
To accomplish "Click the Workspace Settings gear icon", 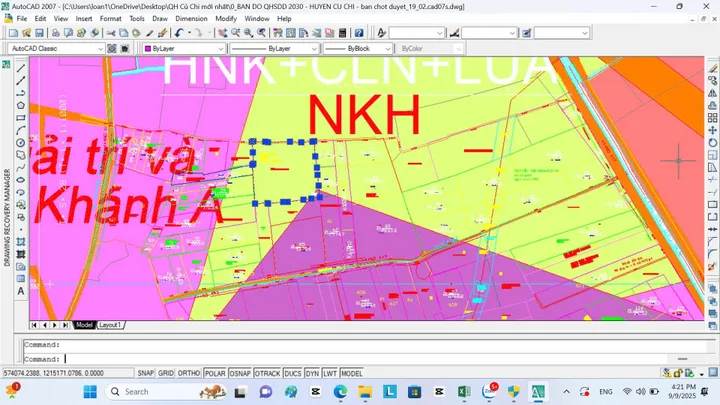I will click(112, 48).
